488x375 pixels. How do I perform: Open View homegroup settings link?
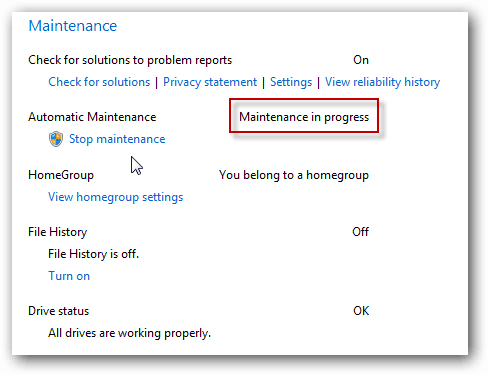116,197
